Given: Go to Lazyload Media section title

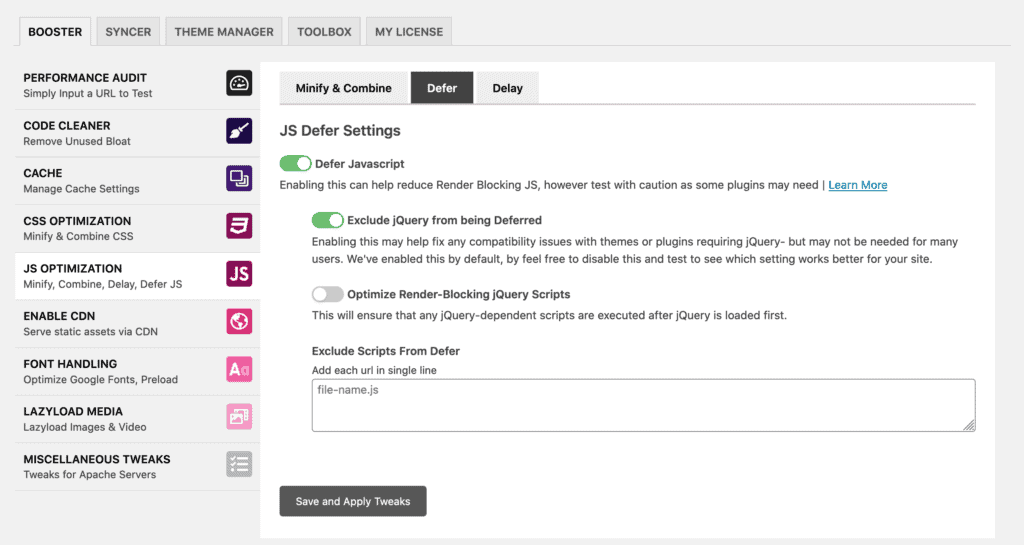Looking at the screenshot, I should tap(73, 411).
